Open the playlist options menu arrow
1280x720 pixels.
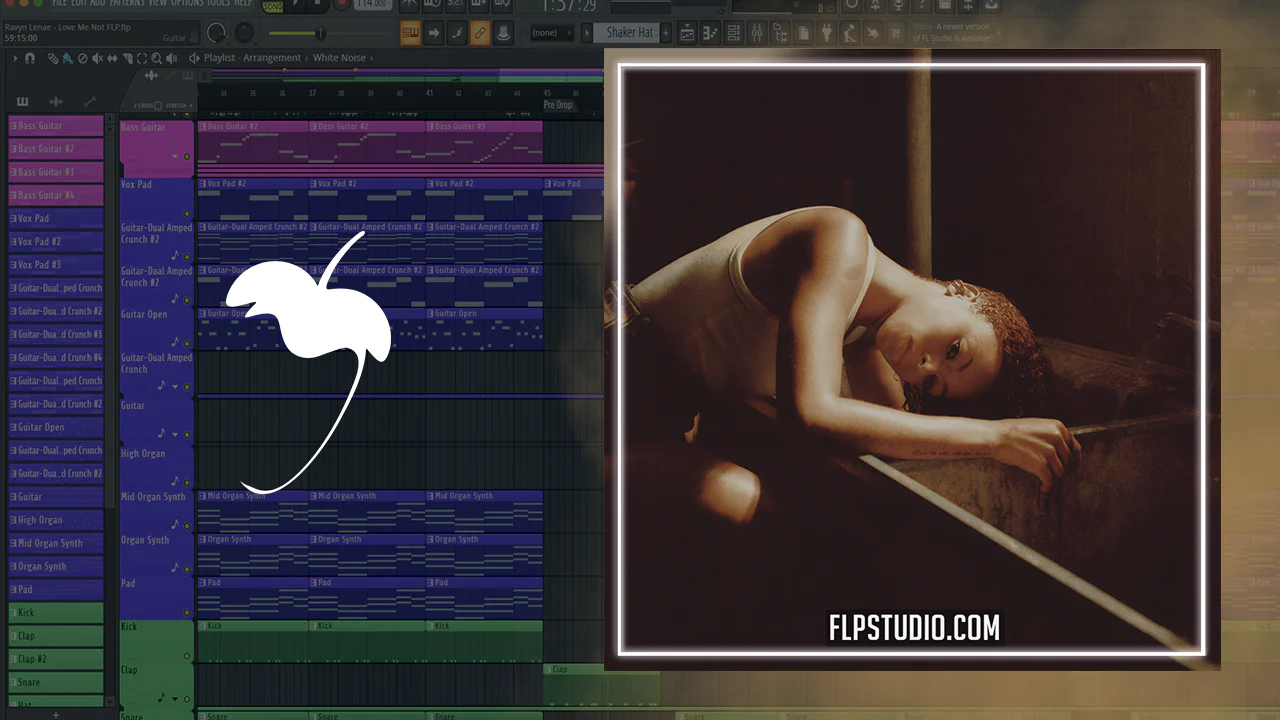pos(15,58)
